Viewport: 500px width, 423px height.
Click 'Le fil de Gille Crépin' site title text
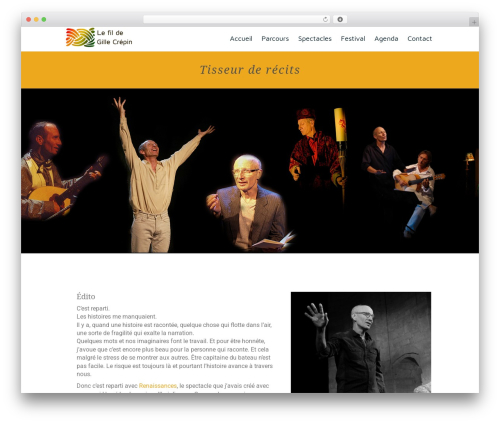point(114,37)
